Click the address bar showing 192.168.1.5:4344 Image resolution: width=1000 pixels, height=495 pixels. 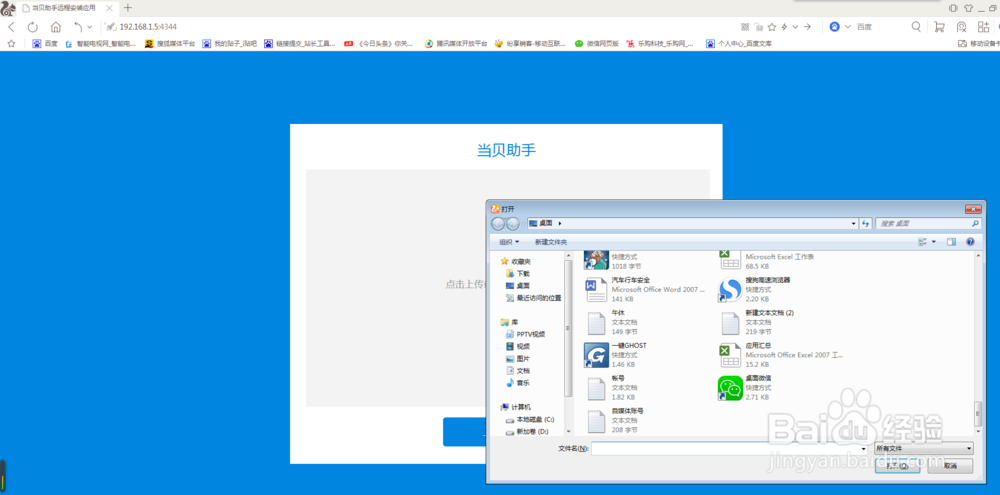click(148, 27)
